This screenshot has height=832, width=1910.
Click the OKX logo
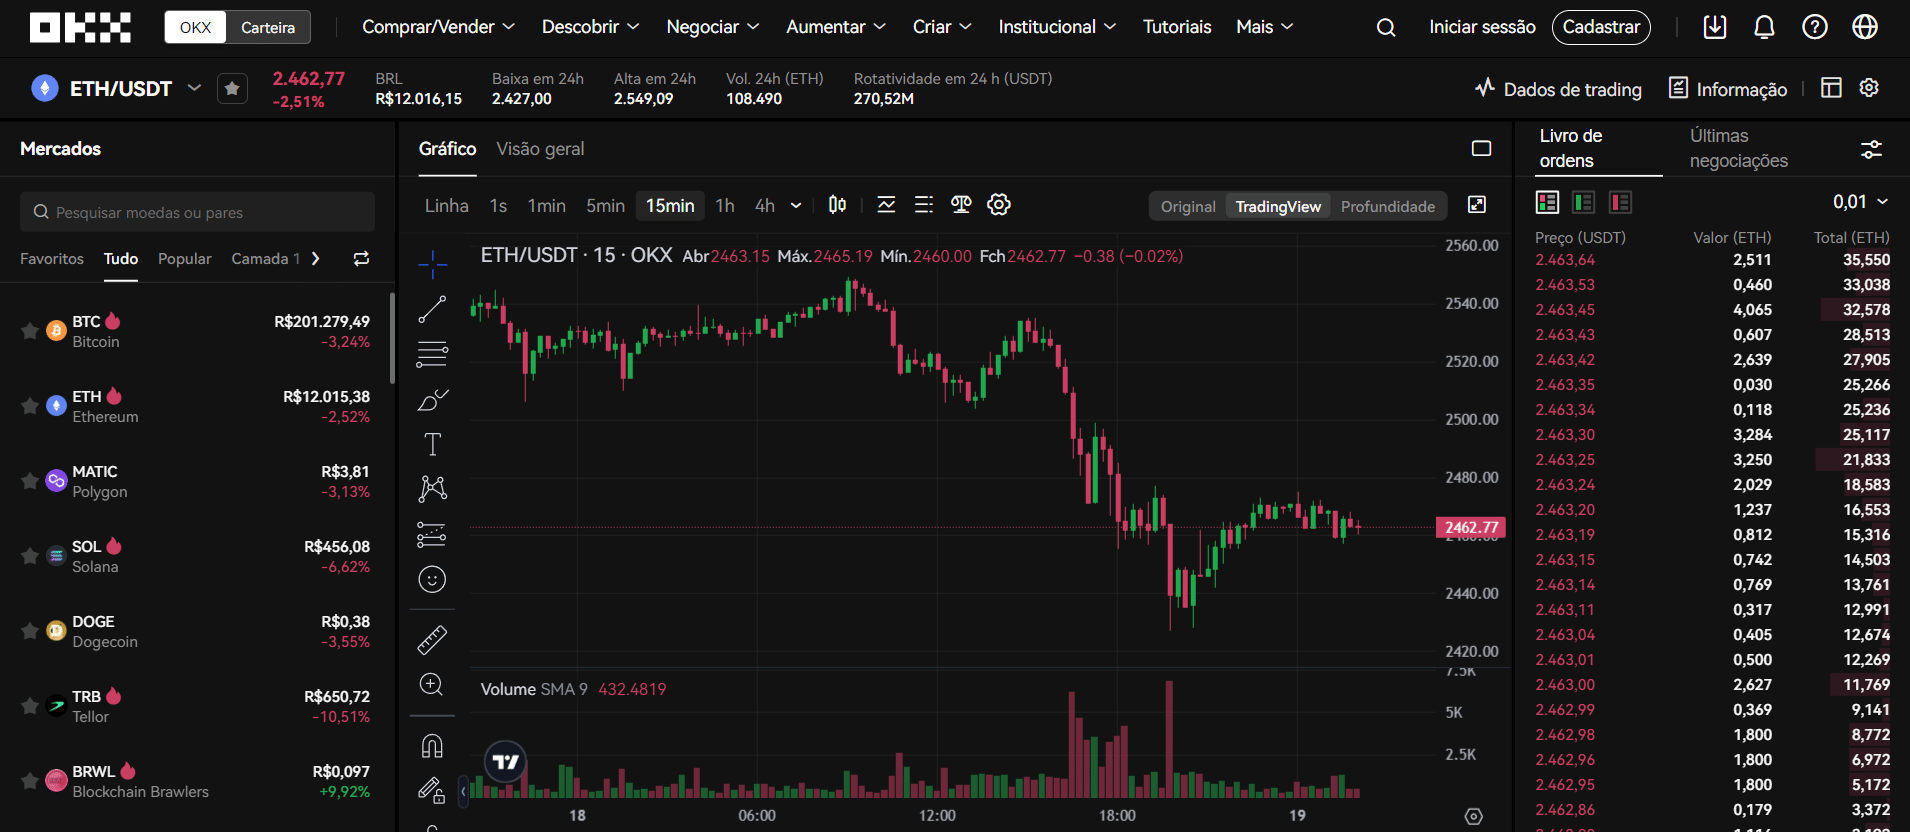pyautogui.click(x=80, y=27)
